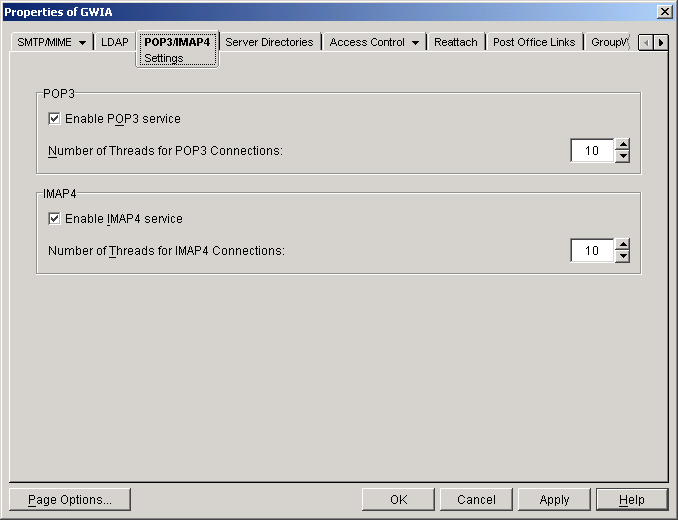Confirm settings with the OK button
The image size is (678, 520).
[398, 500]
